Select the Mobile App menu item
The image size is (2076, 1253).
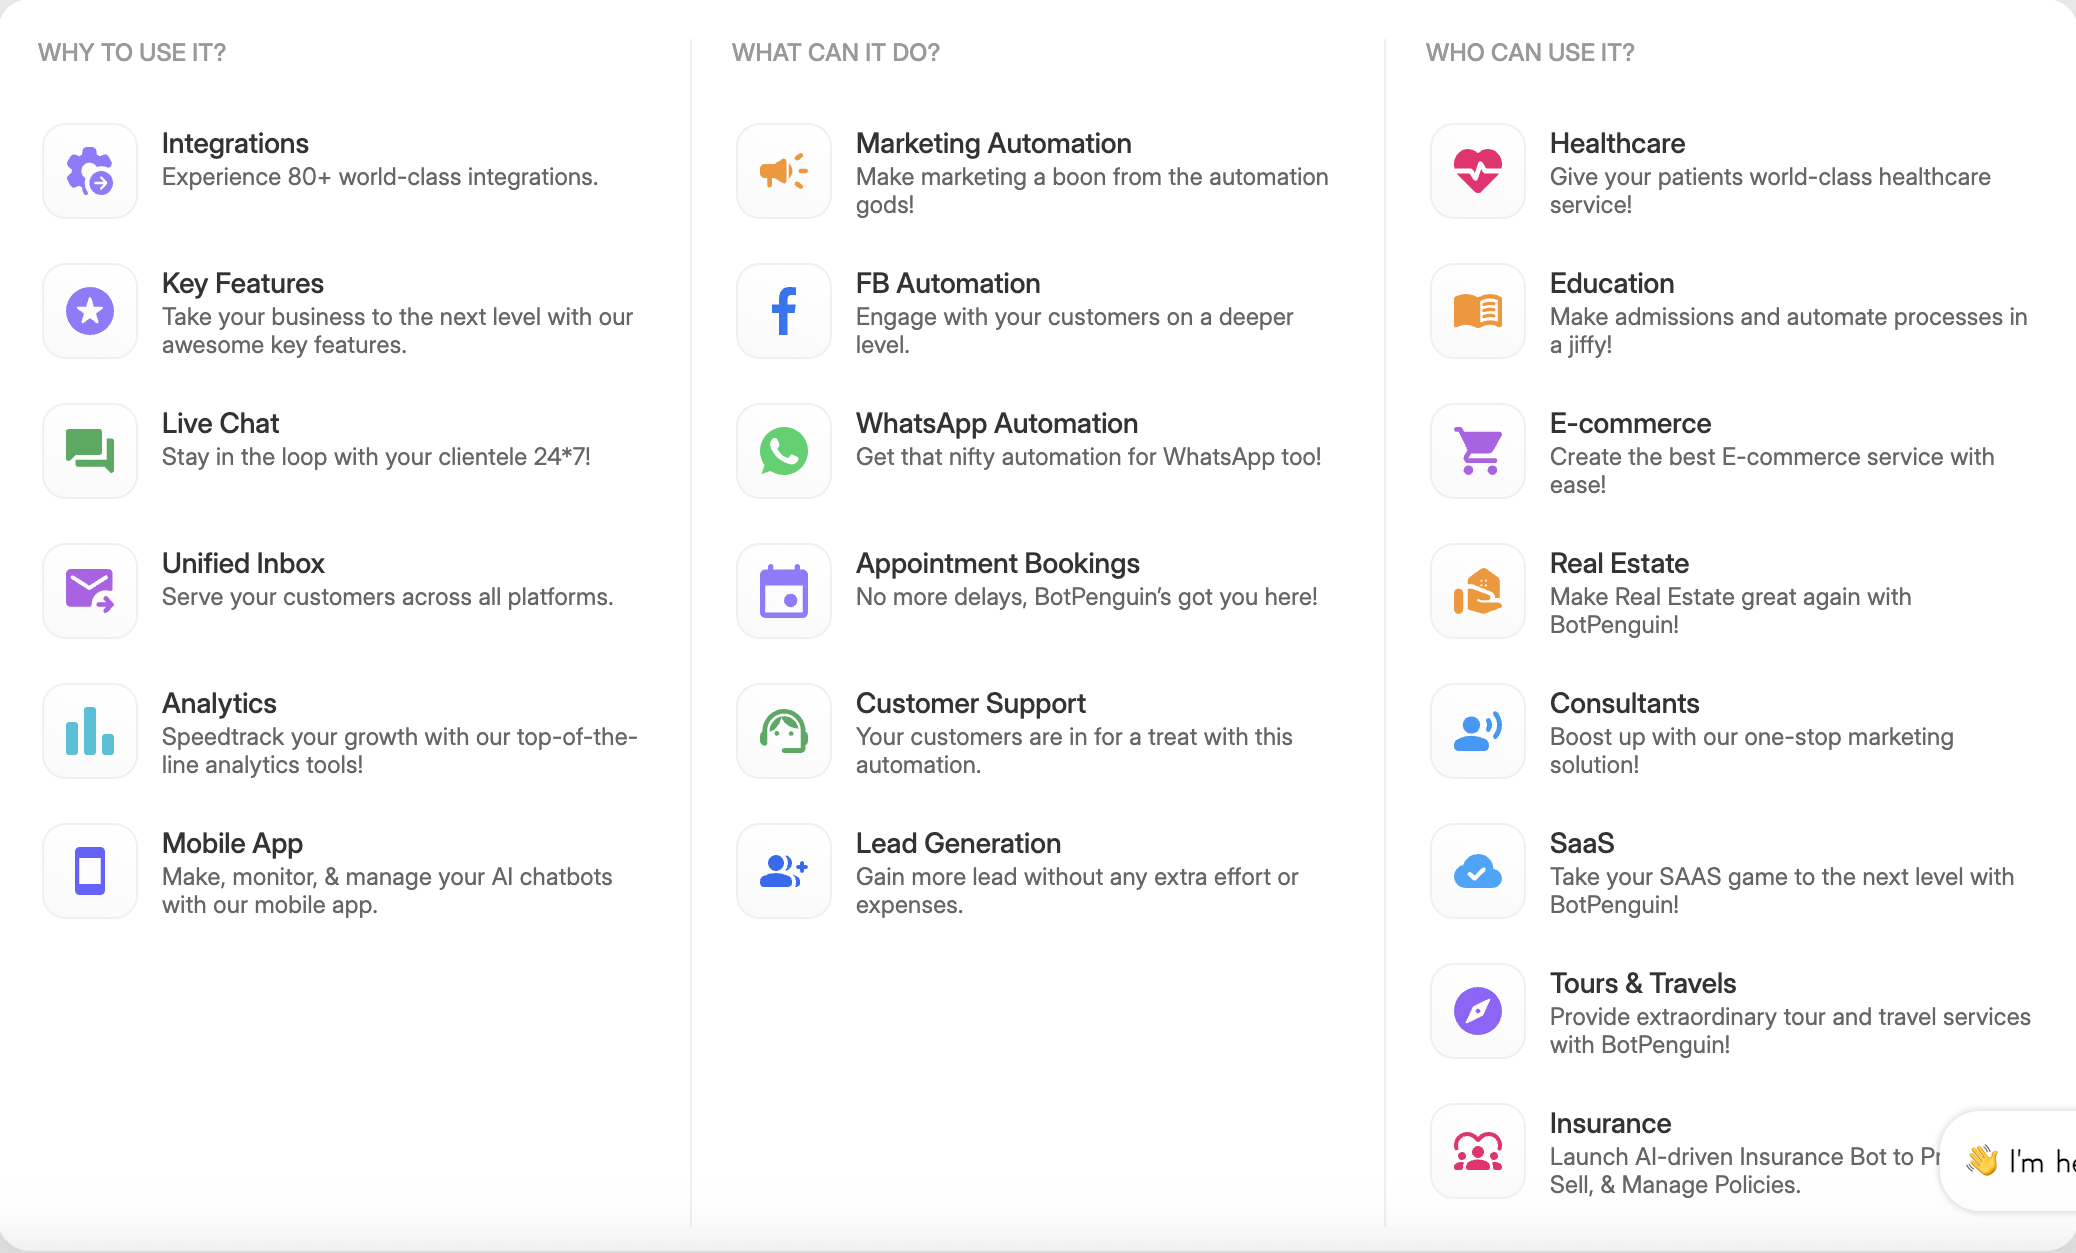click(232, 843)
